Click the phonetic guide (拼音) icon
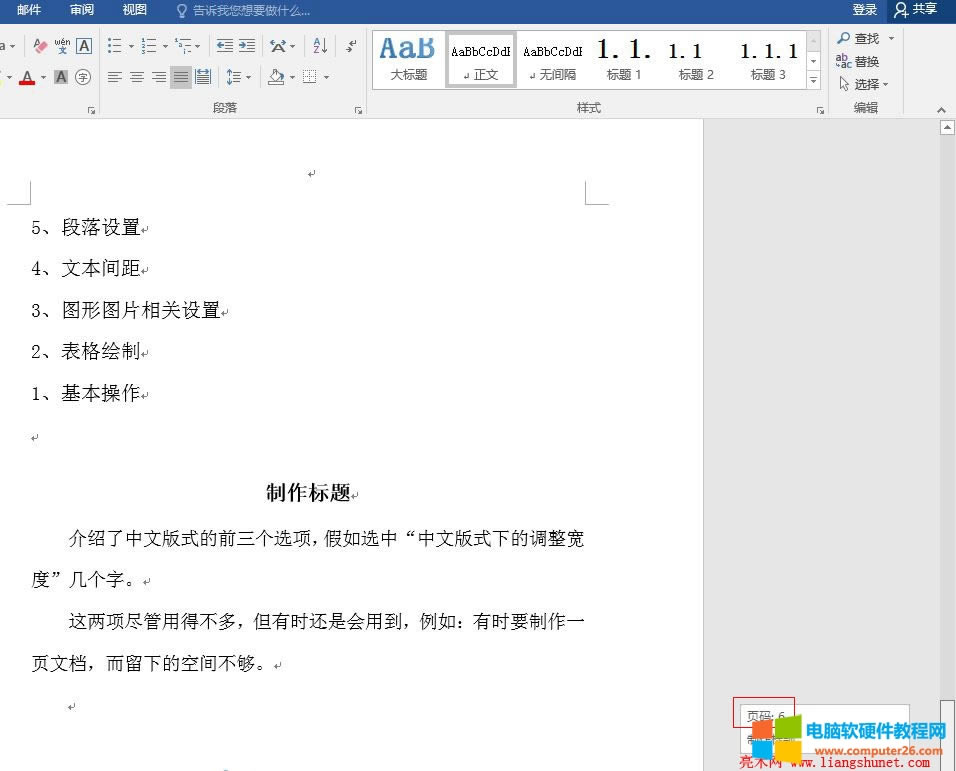956x771 pixels. [62, 46]
